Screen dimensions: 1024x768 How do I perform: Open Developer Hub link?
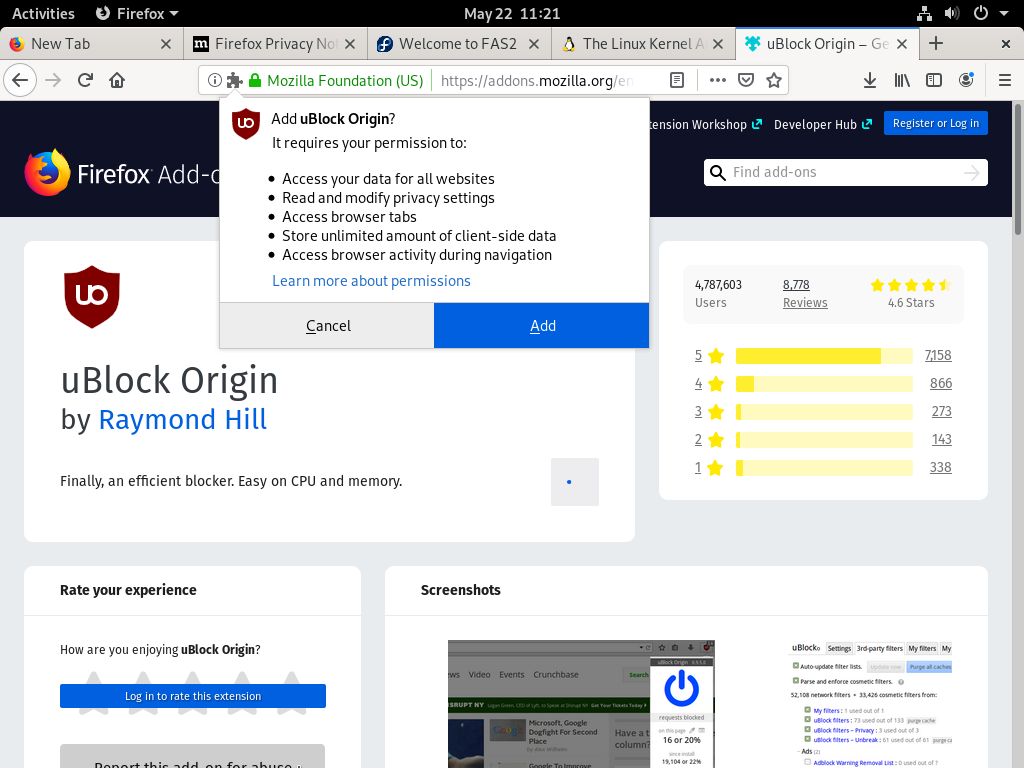tap(823, 124)
